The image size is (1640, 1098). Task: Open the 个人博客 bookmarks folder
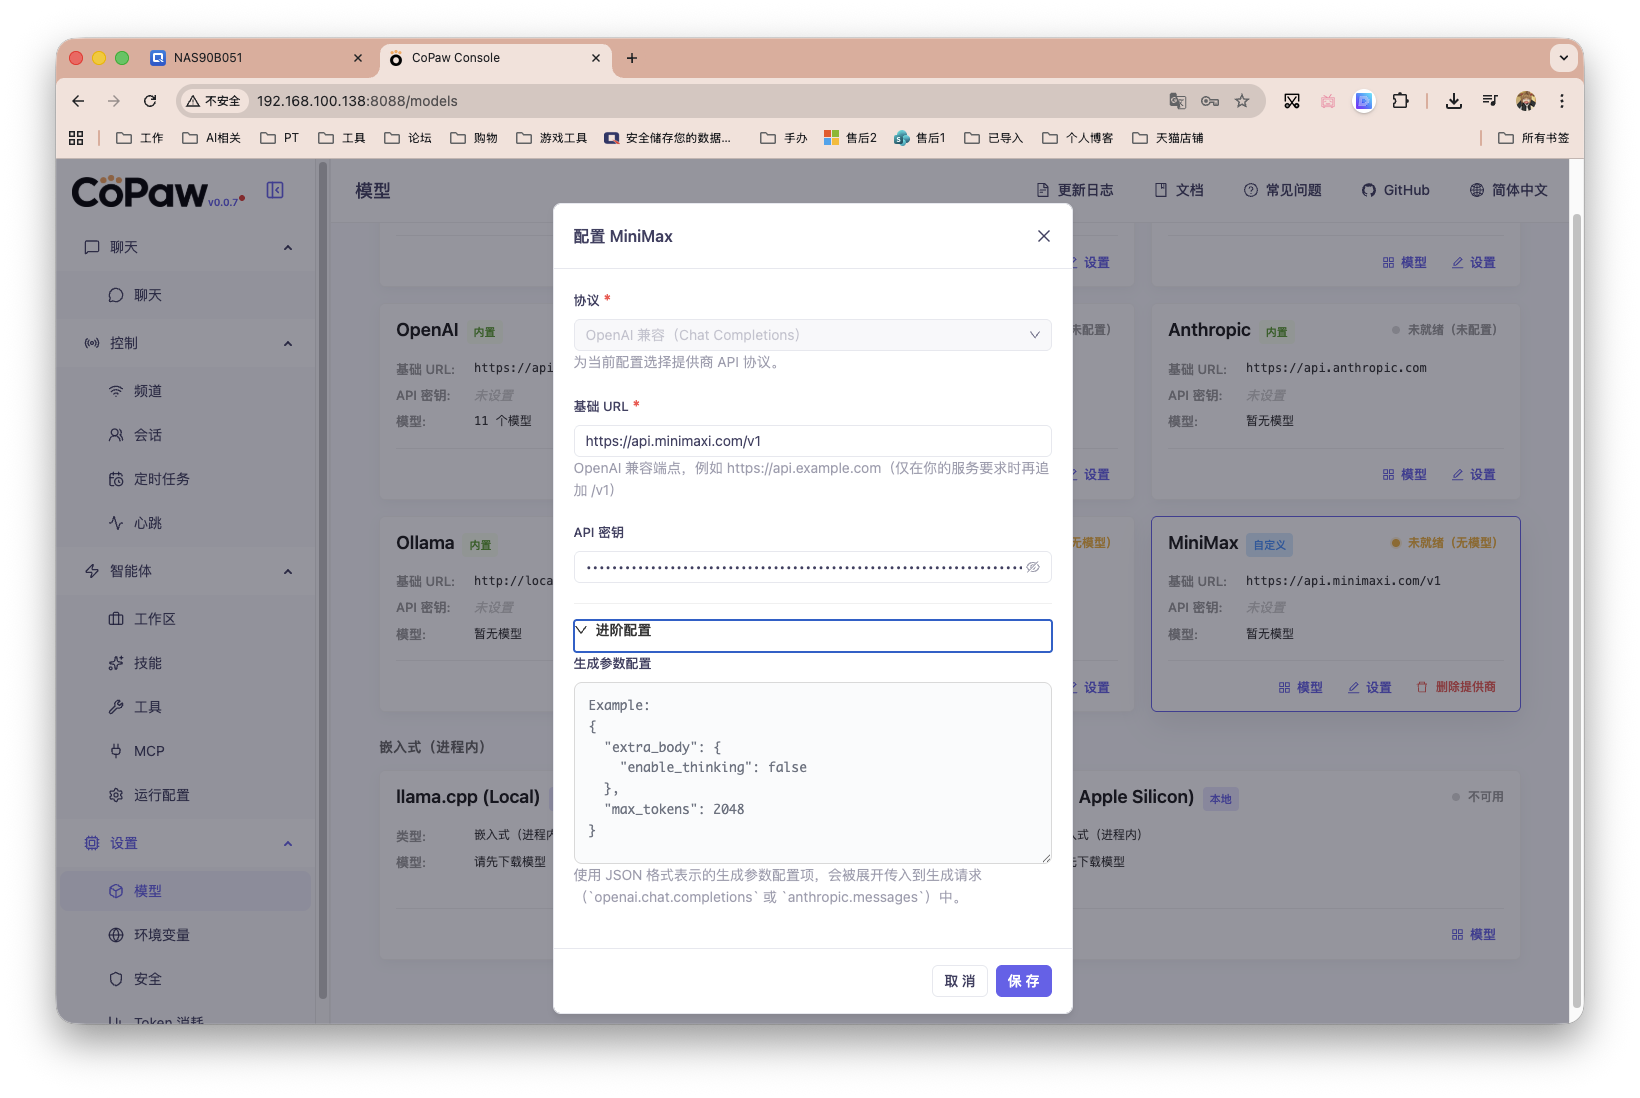click(x=1078, y=138)
